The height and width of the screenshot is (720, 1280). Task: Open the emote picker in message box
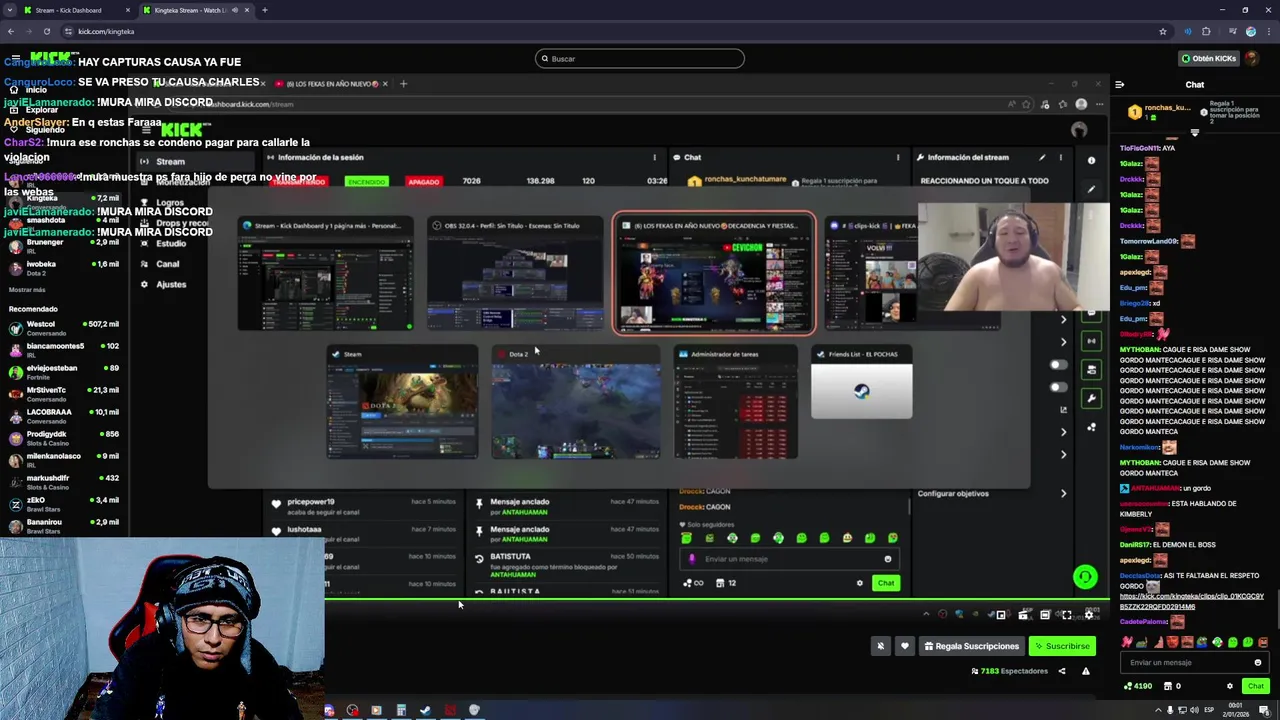[1258, 662]
